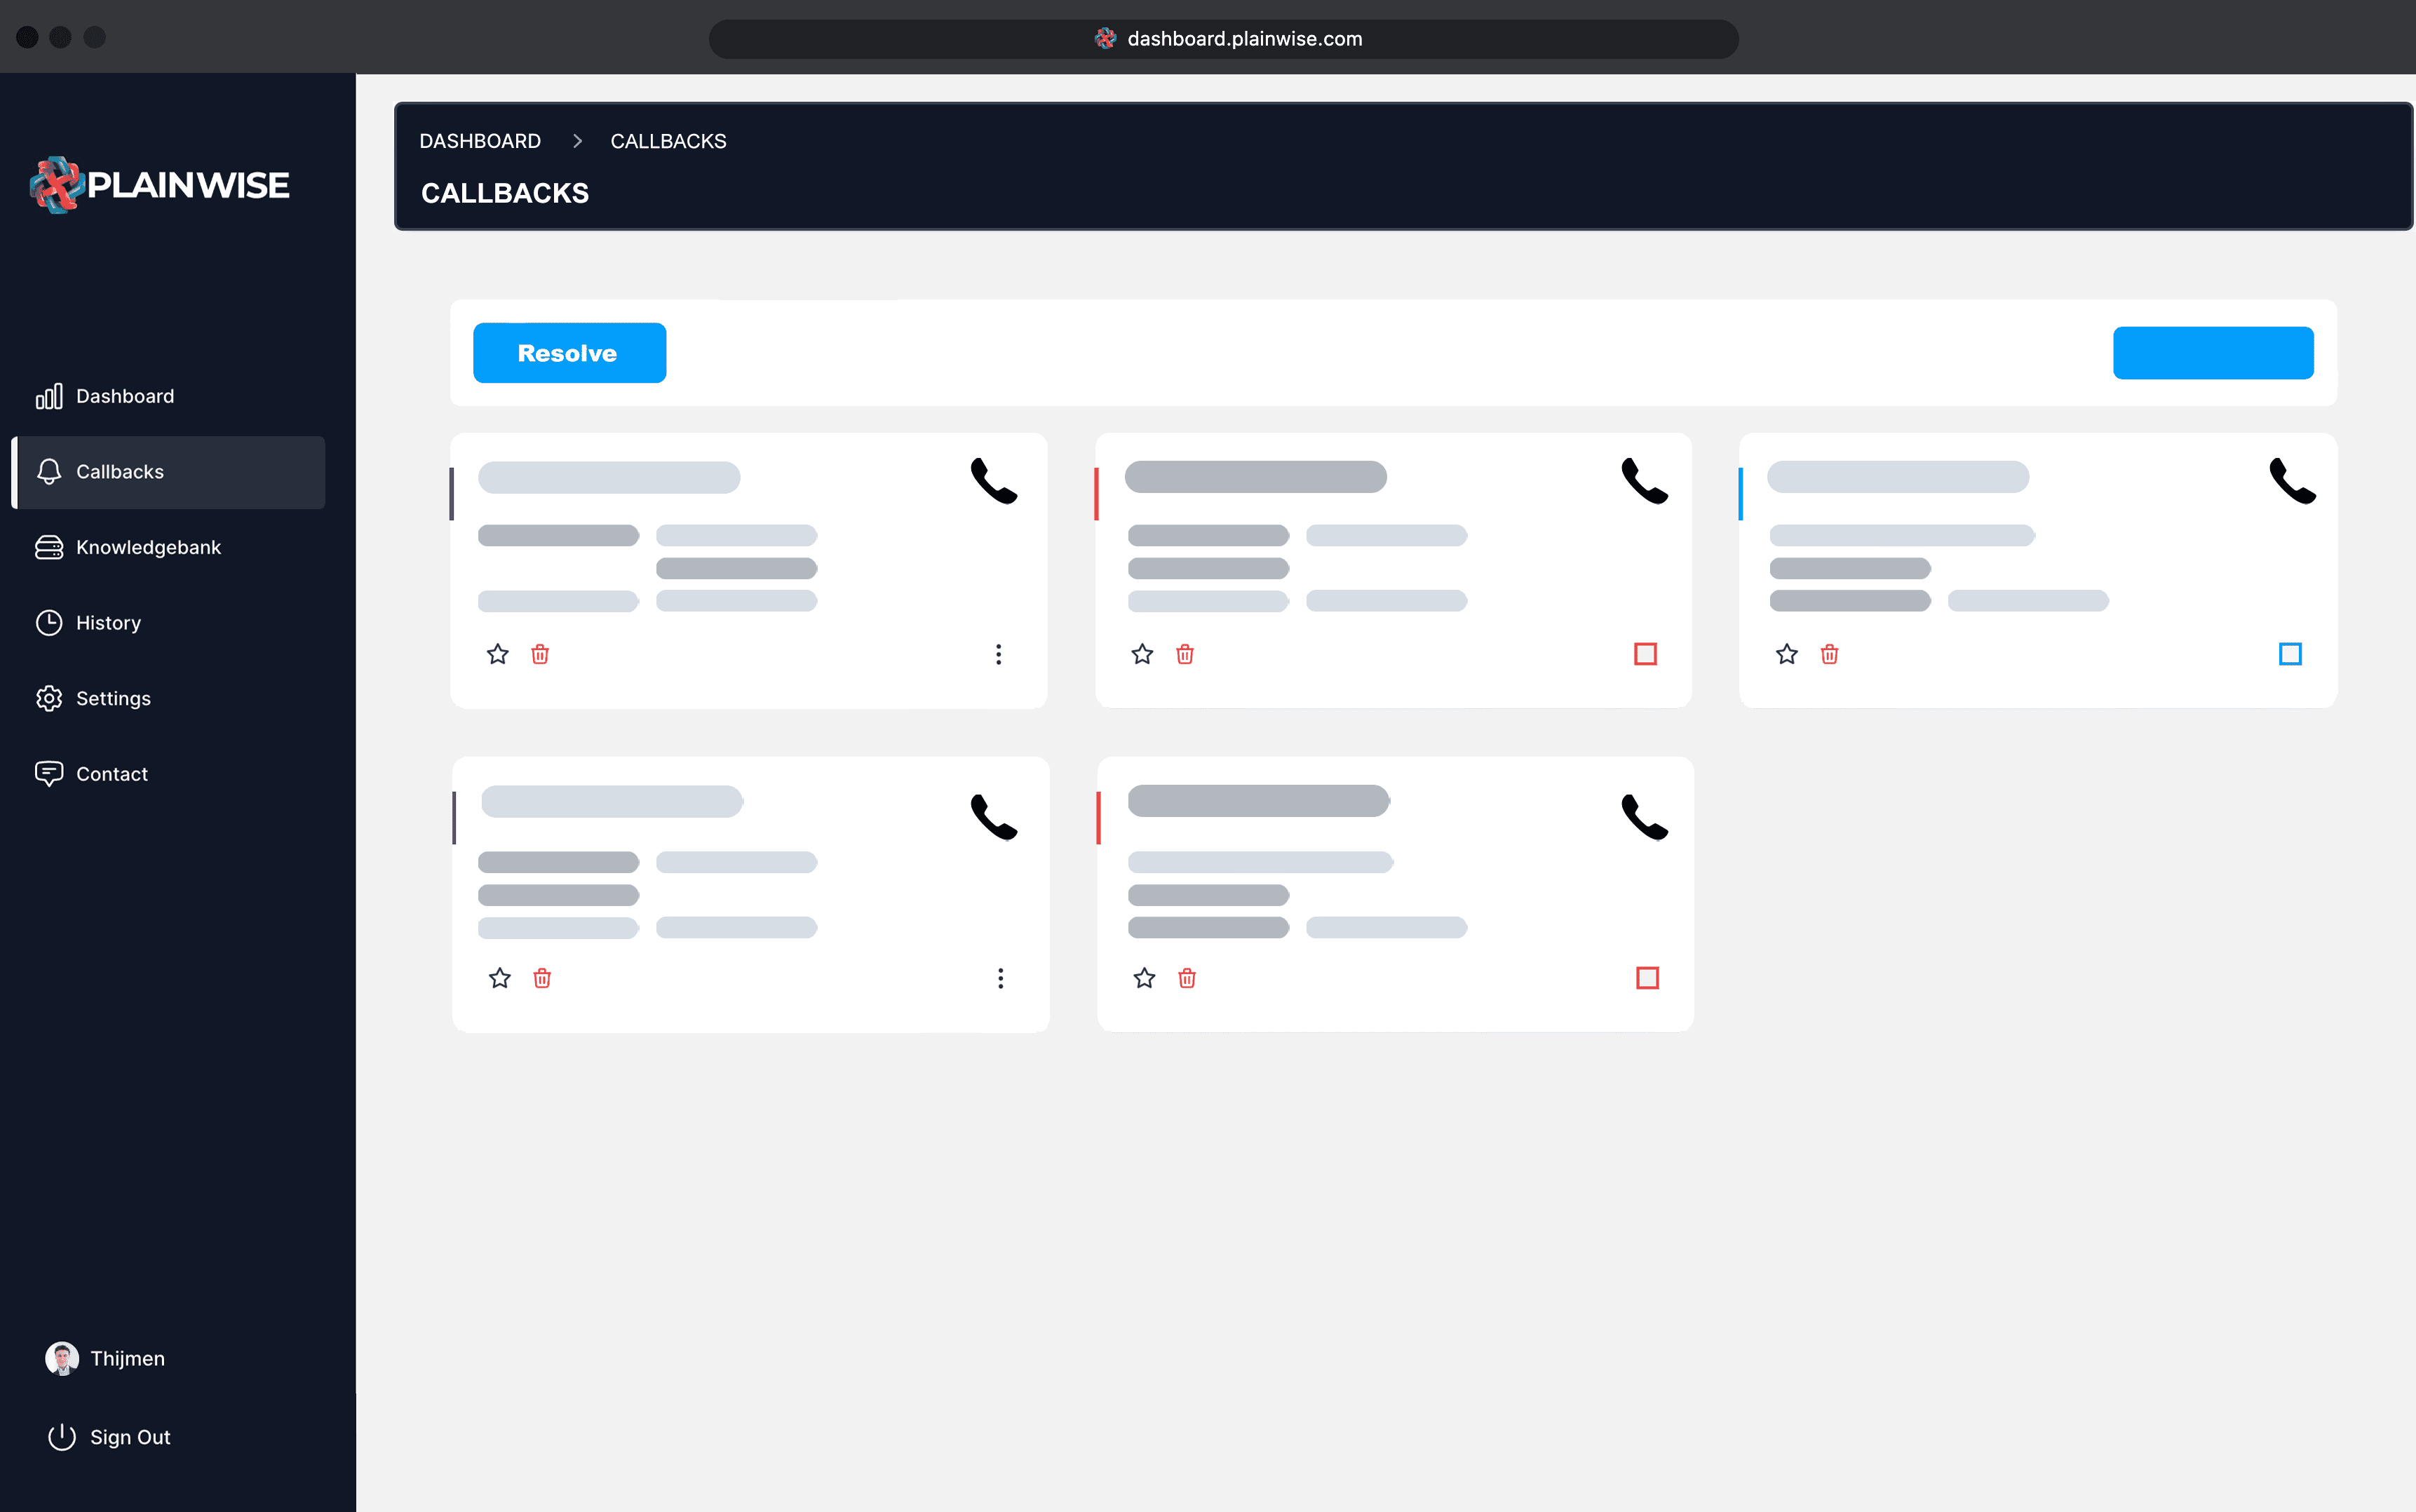Screen dimensions: 2416x1512
Task: Click the Resolve button
Action: 569,353
